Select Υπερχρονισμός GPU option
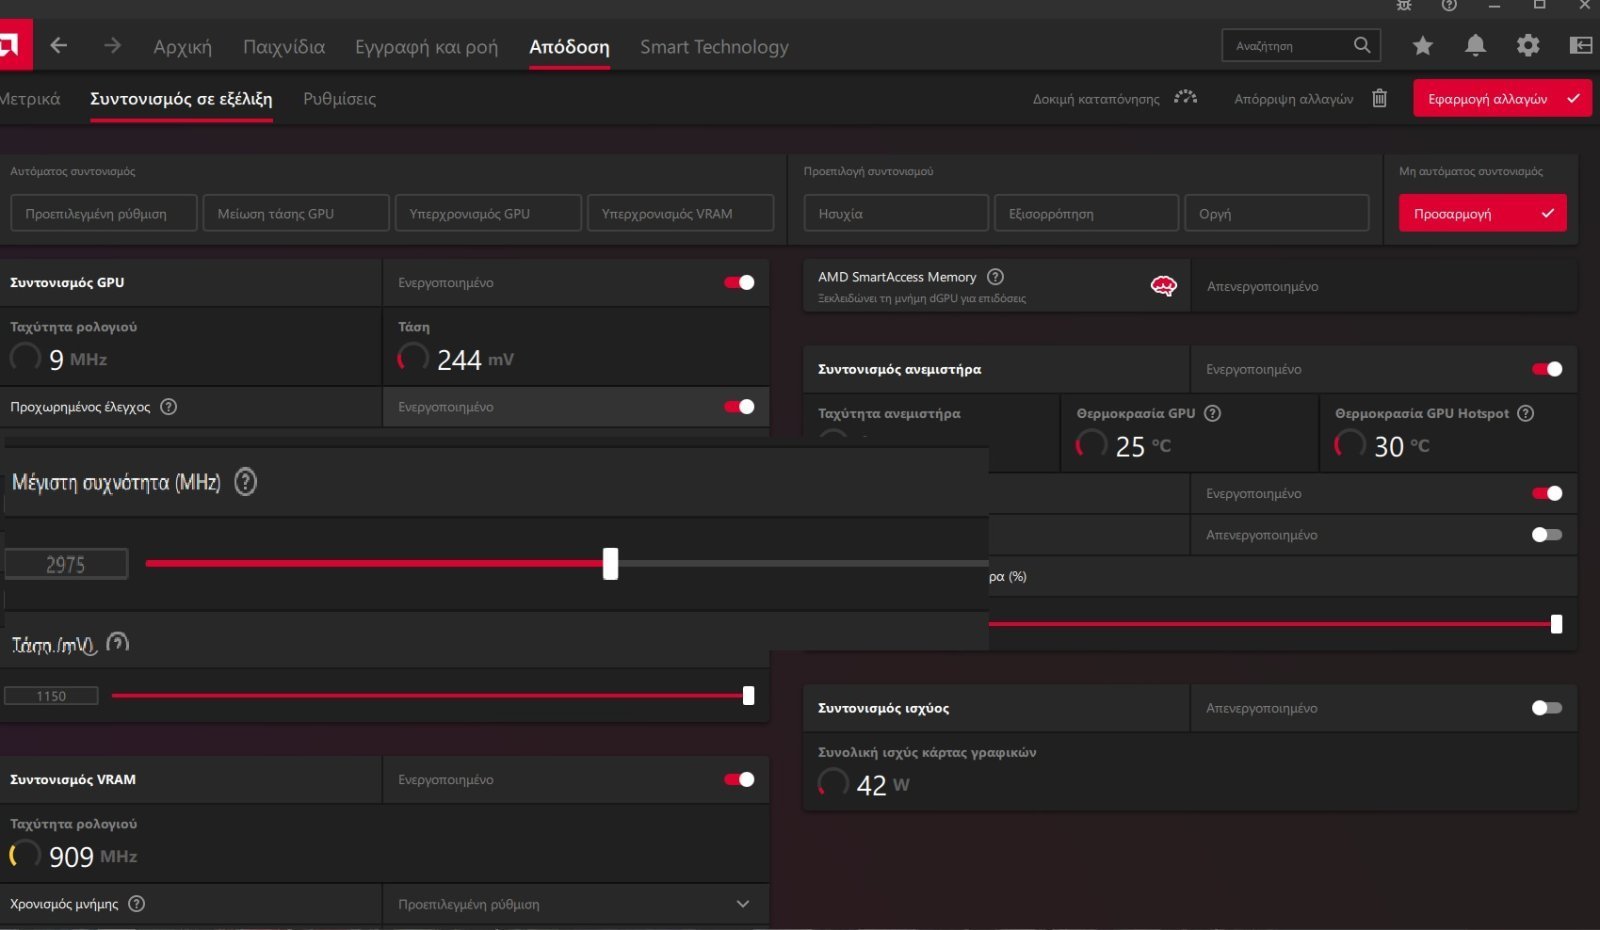 pyautogui.click(x=488, y=213)
